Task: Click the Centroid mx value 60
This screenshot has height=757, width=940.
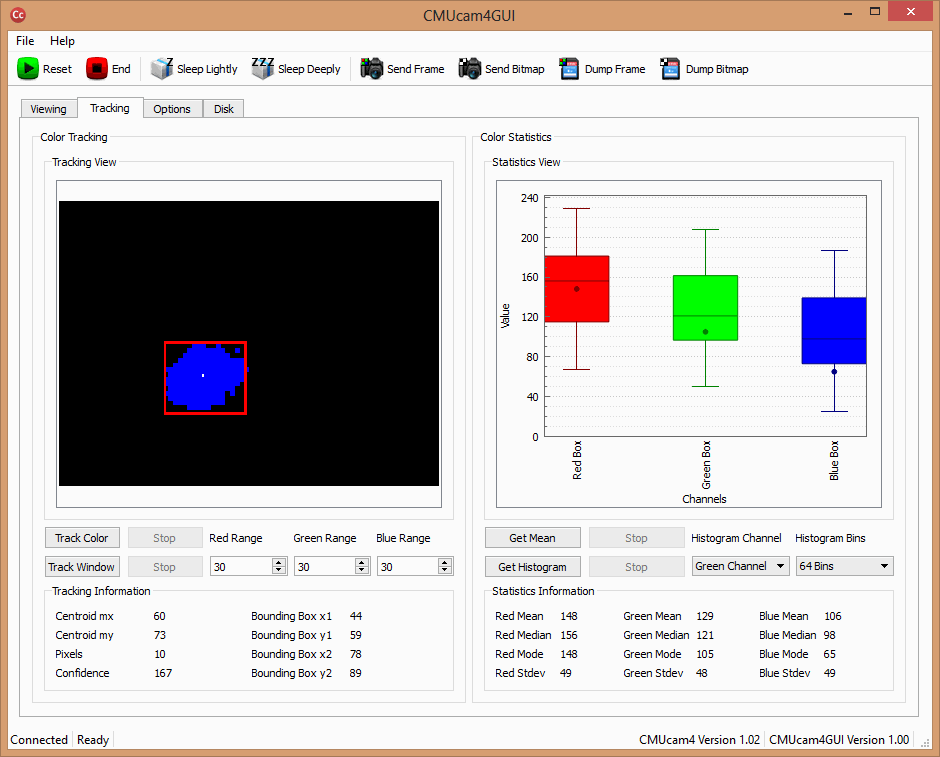Action: click(159, 616)
